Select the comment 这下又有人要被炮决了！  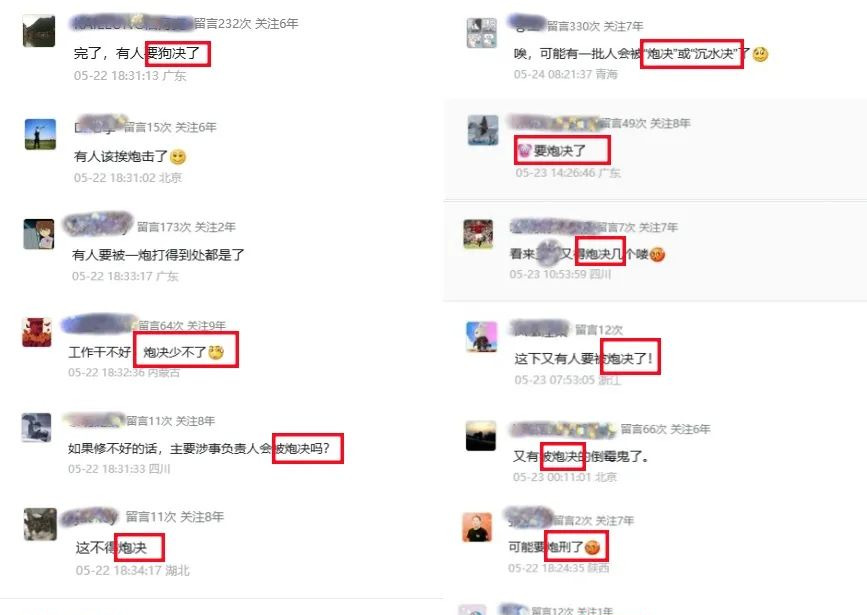point(584,358)
